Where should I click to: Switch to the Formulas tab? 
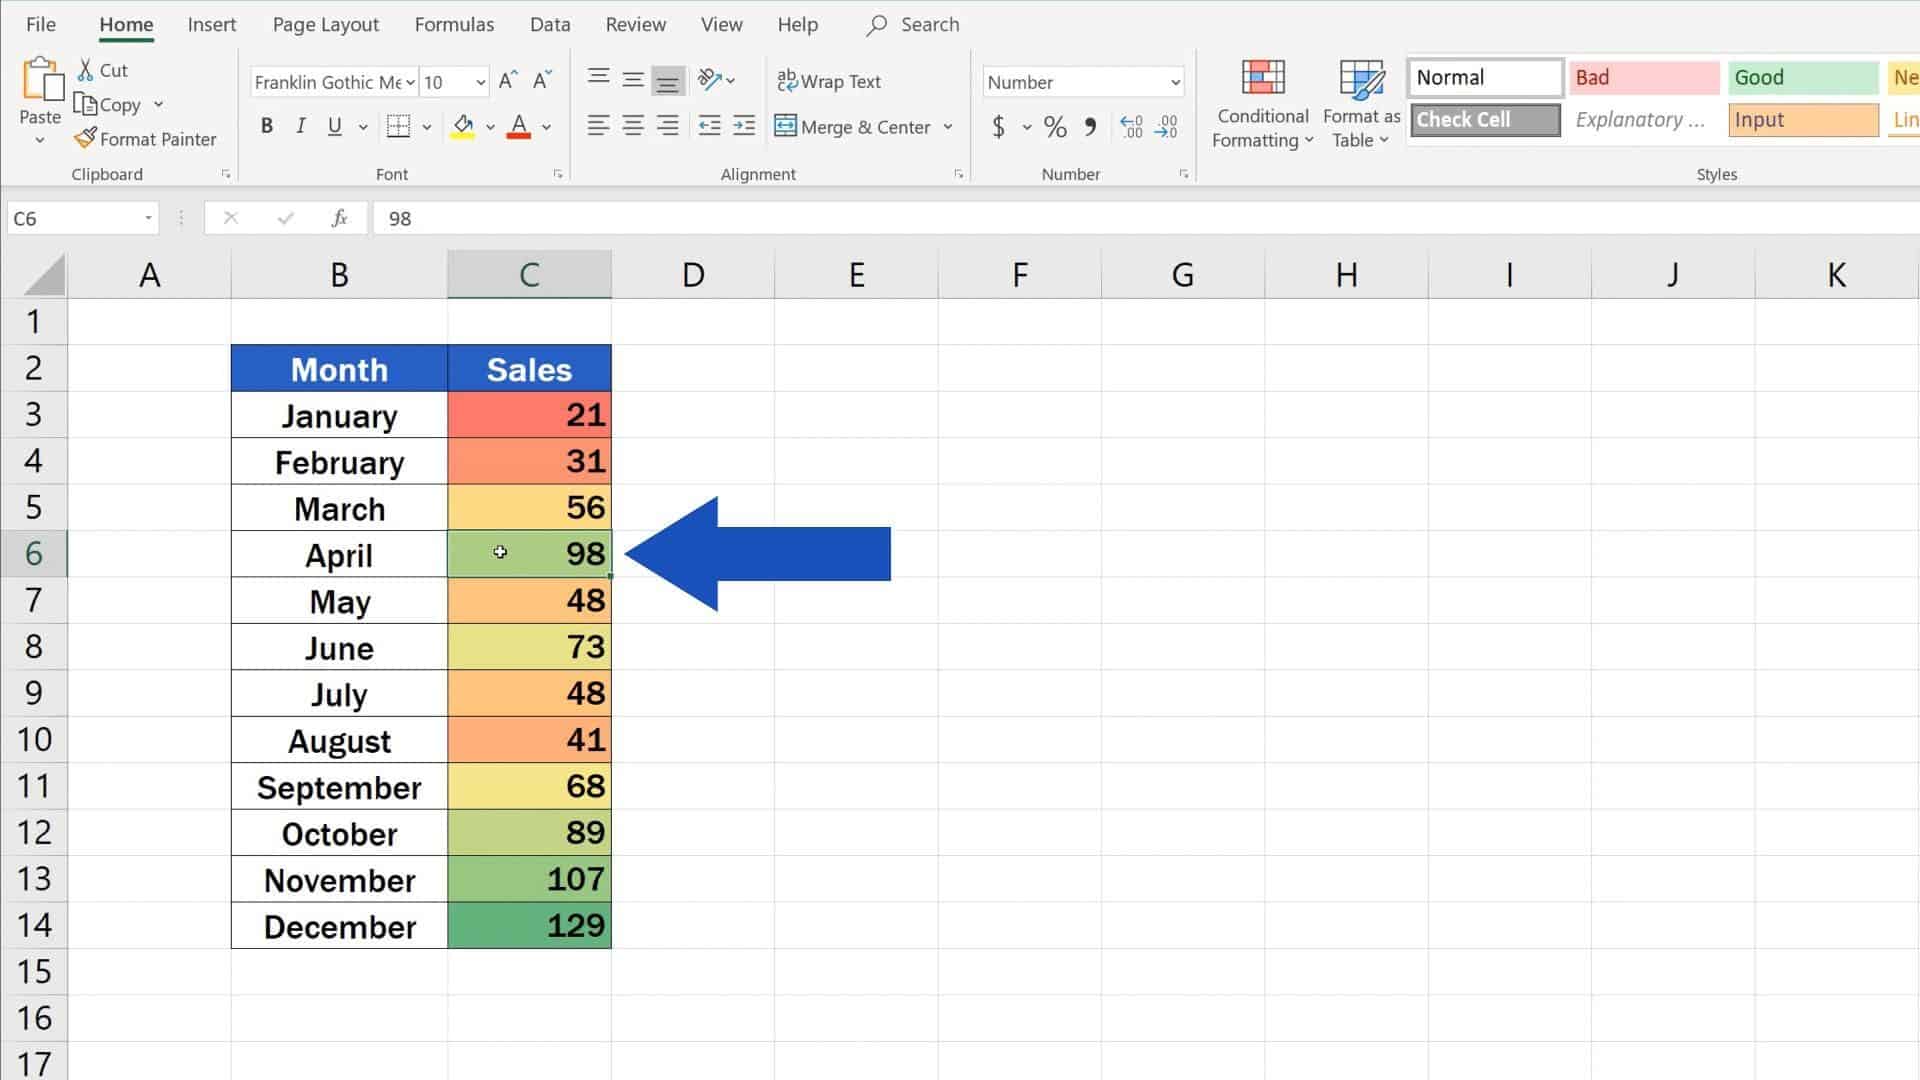pos(454,25)
